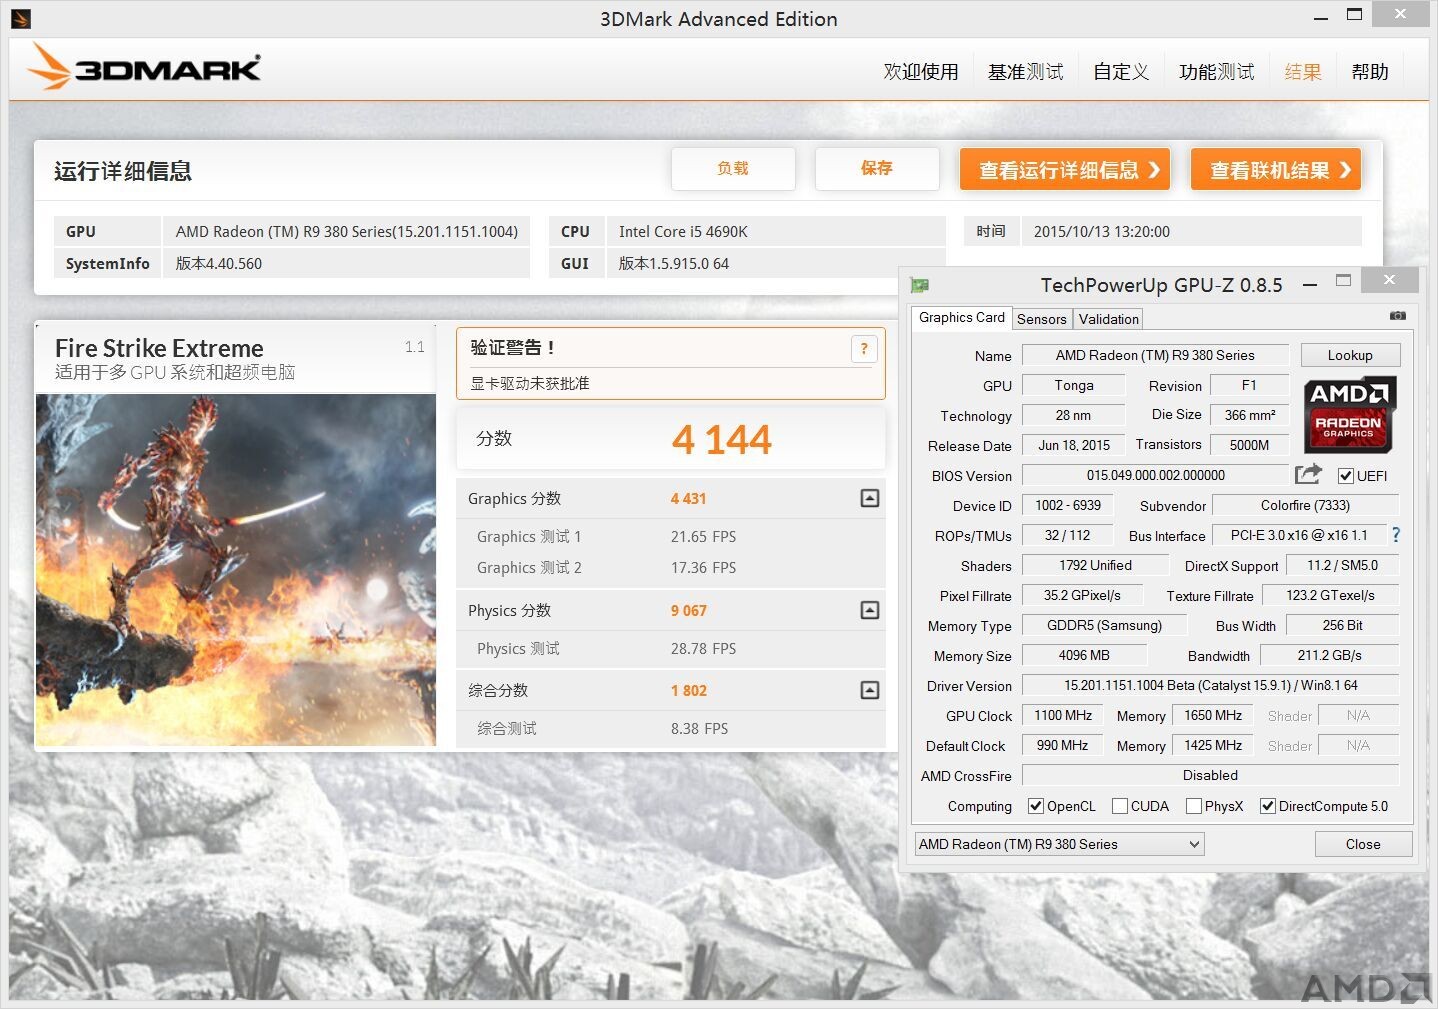
Task: Click the BIOS Version field
Action: [1155, 475]
